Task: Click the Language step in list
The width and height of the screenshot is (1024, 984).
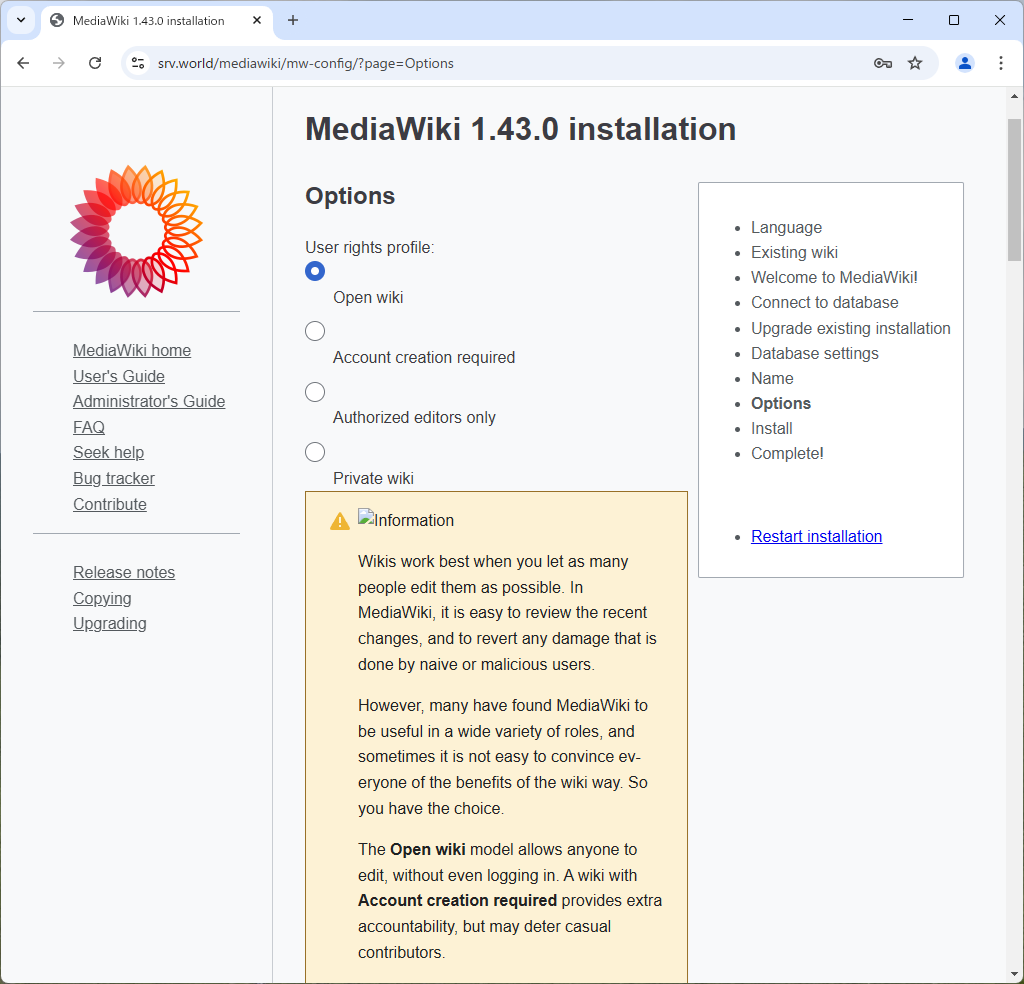Action: pyautogui.click(x=786, y=227)
